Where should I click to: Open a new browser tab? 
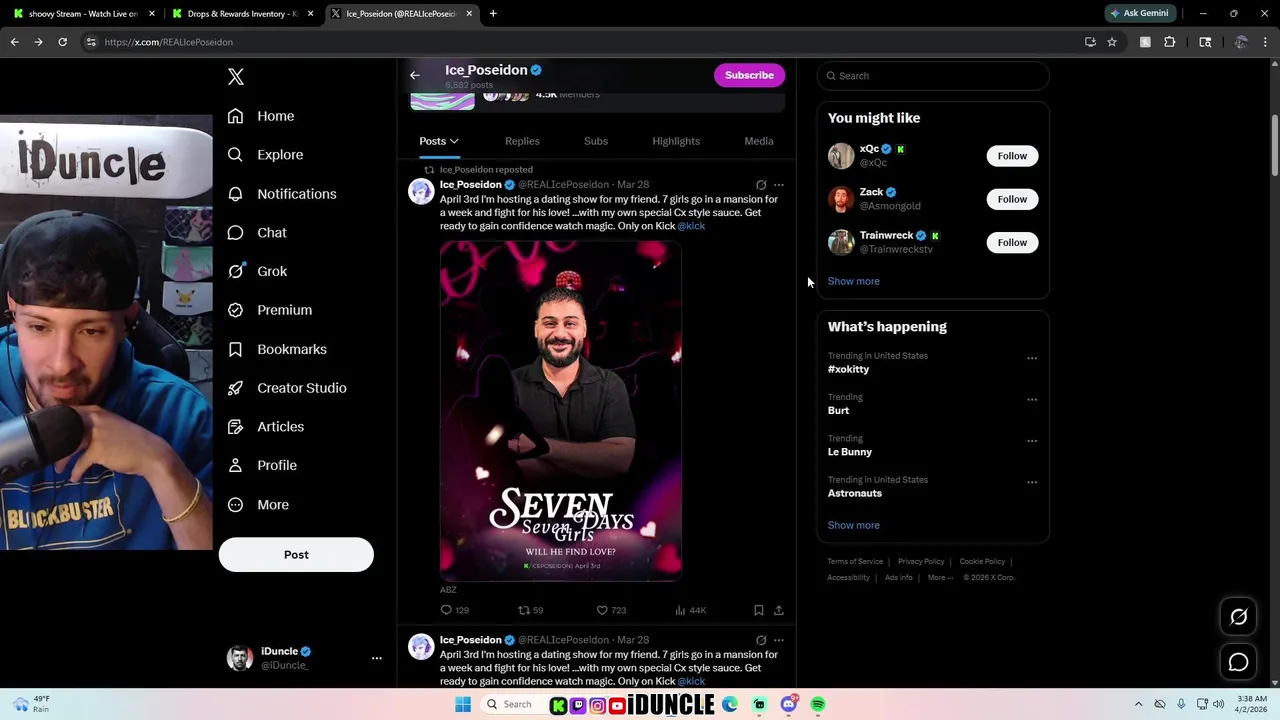(x=493, y=14)
